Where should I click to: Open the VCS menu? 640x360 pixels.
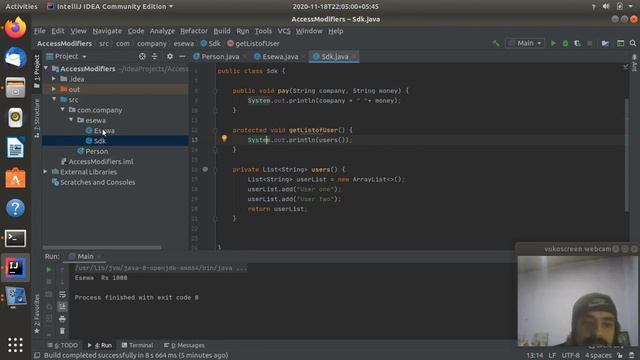[x=284, y=31]
